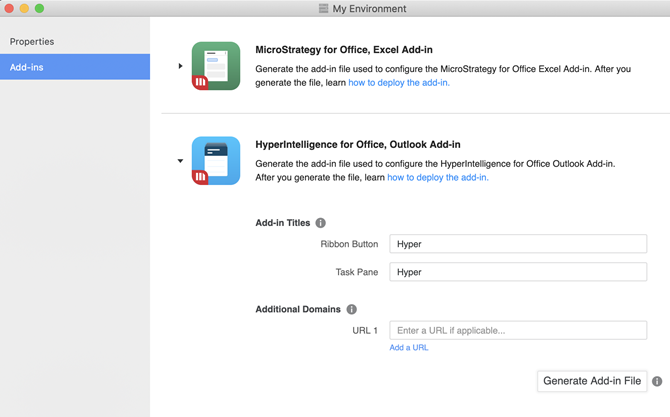Expand the MicroStrategy for Office Excel section
This screenshot has width=670, height=417.
[180, 66]
